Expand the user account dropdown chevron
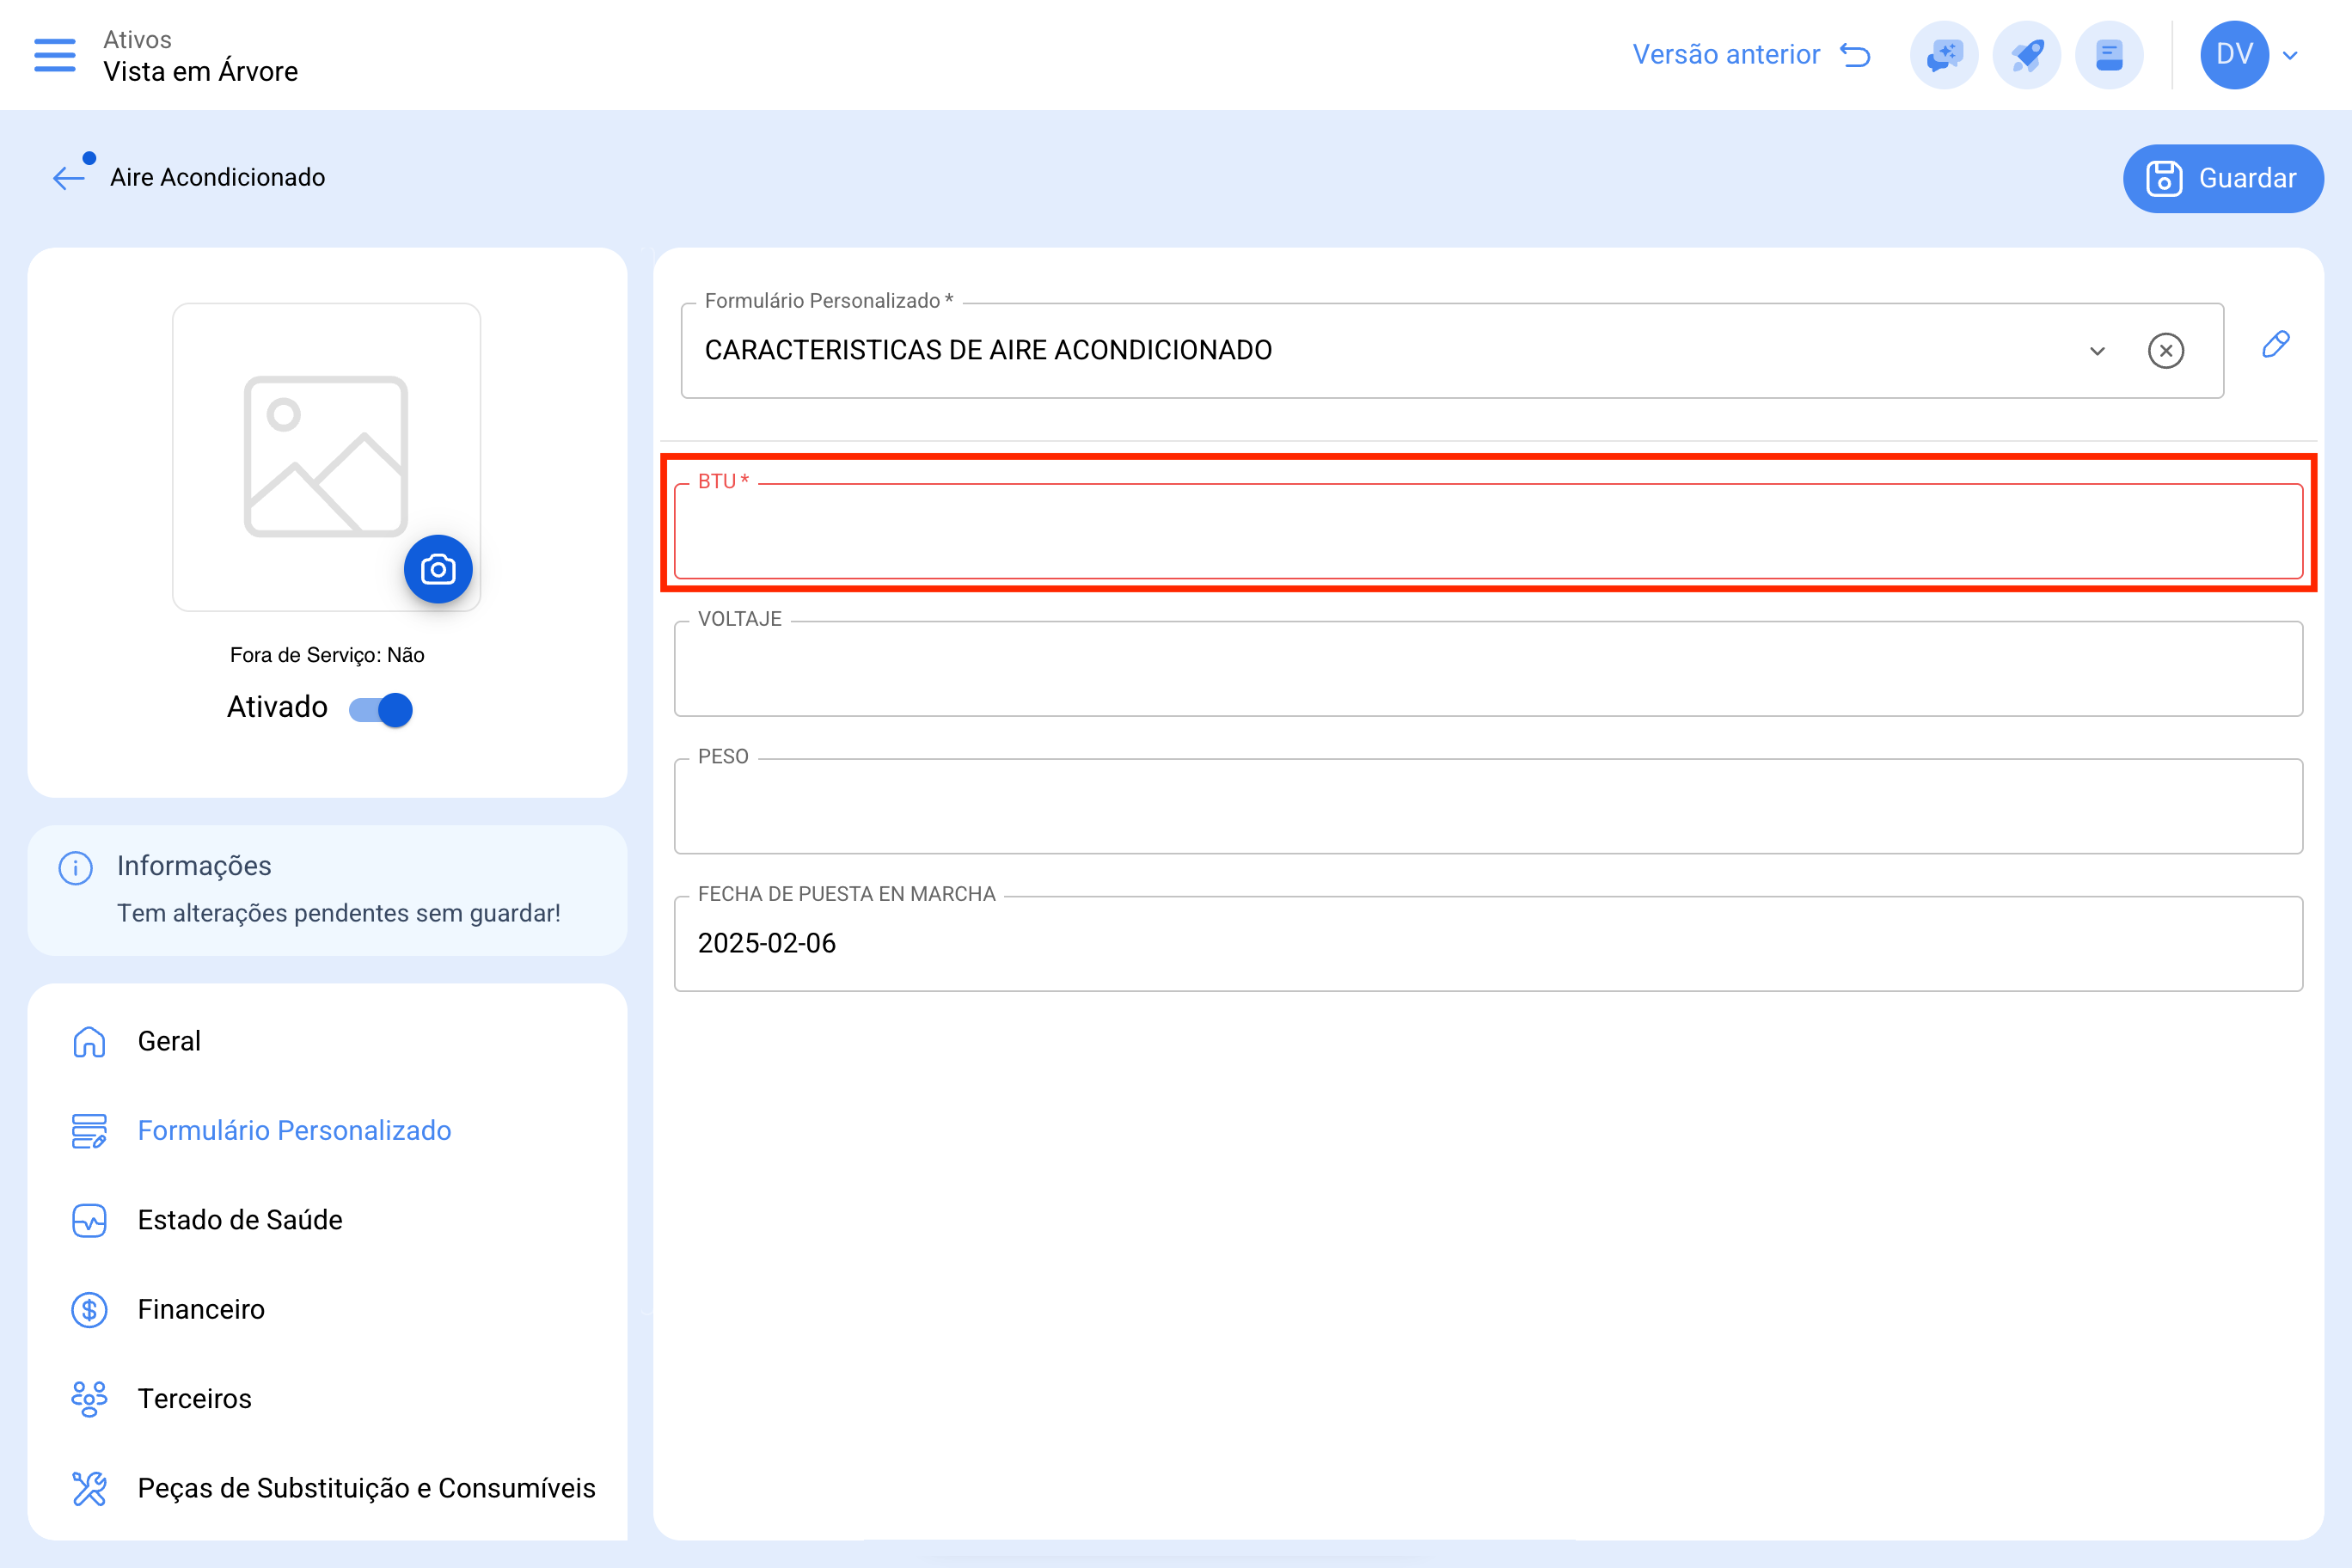Viewport: 2352px width, 1568px height. [2291, 55]
